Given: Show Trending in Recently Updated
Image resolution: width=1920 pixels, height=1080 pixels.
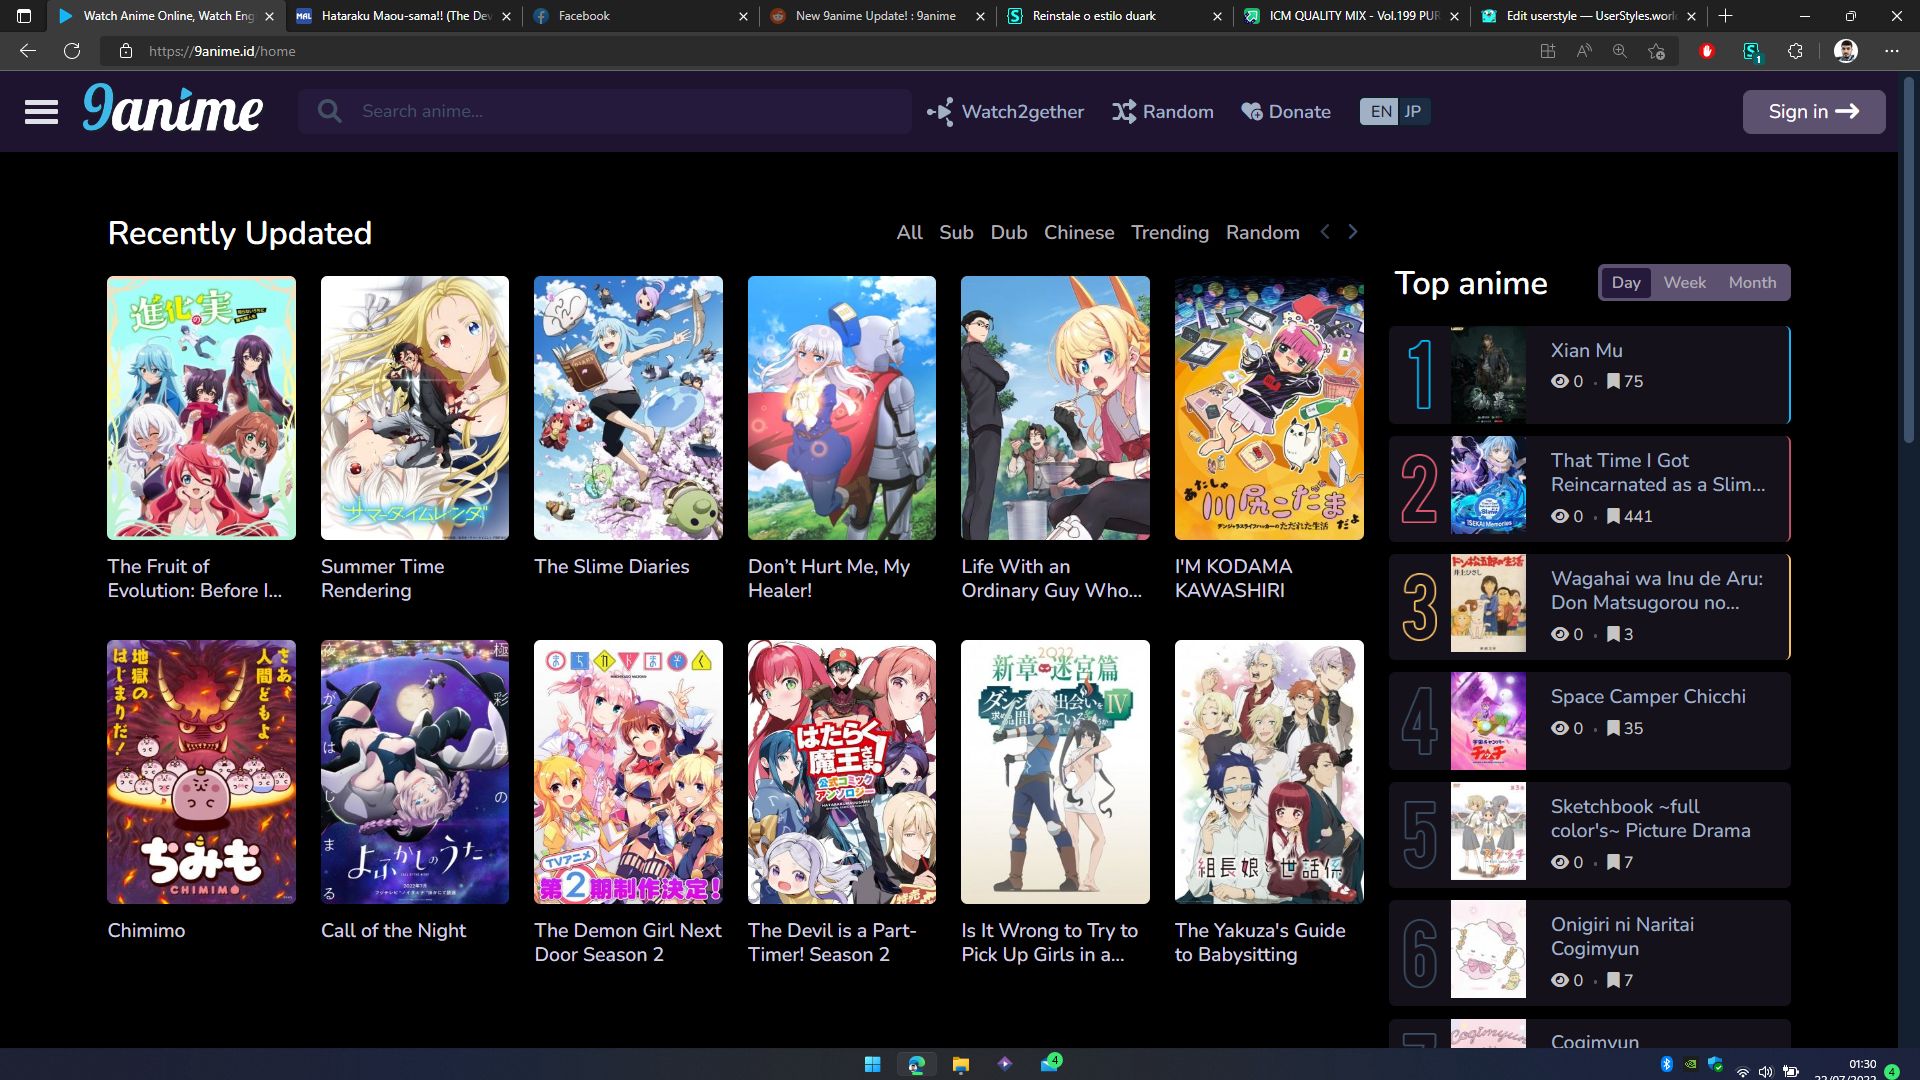Looking at the screenshot, I should tap(1170, 232).
